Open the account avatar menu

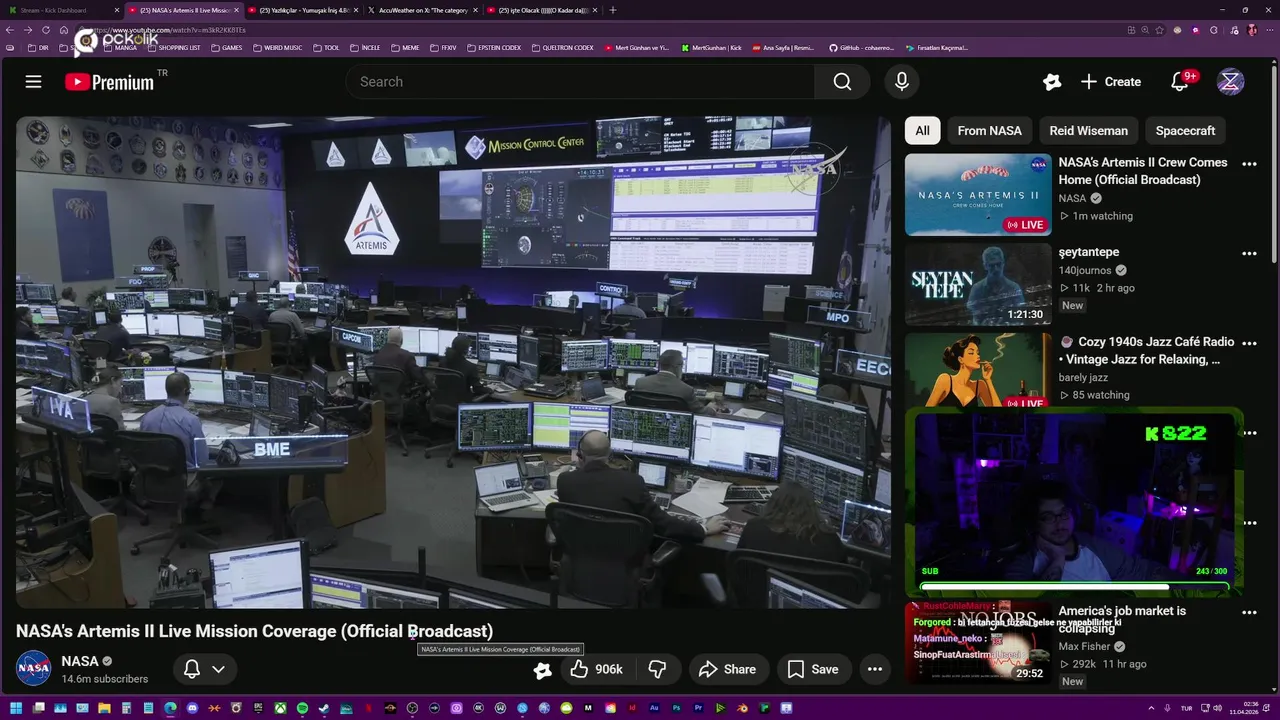tap(1230, 82)
